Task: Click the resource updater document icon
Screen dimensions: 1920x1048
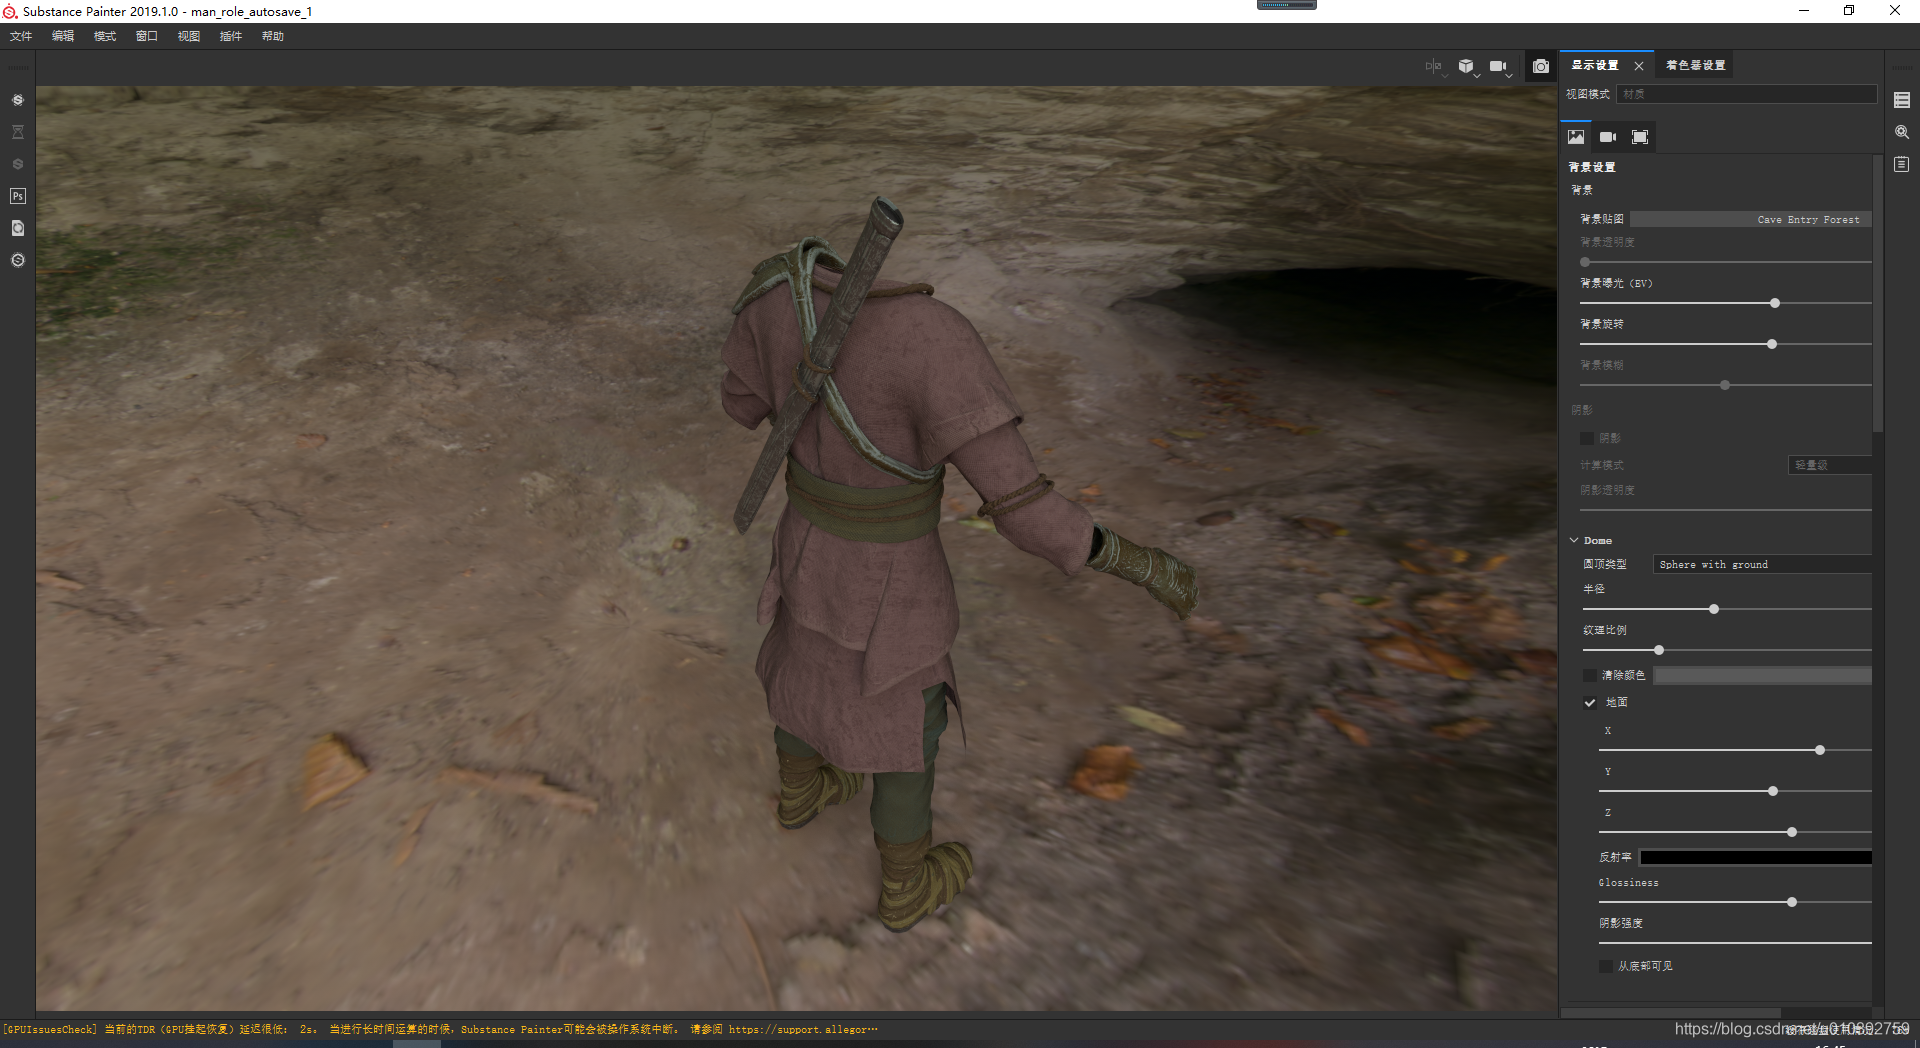Action: [x=18, y=228]
